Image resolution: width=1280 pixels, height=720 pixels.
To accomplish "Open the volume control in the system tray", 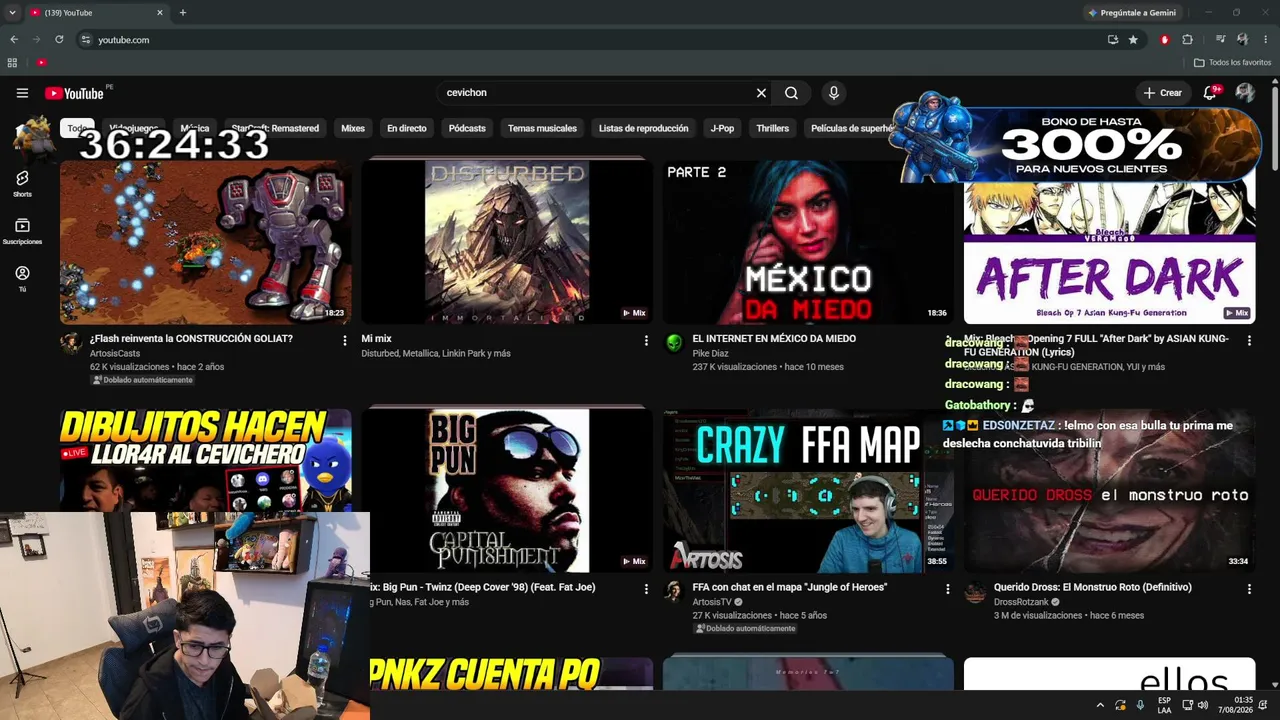I will click(1202, 705).
